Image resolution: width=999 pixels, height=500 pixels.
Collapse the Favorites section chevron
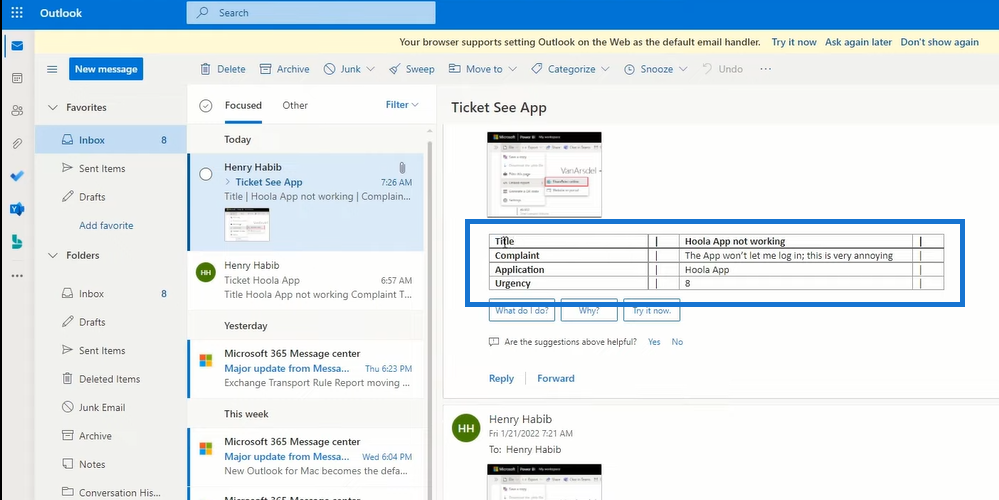(x=53, y=108)
